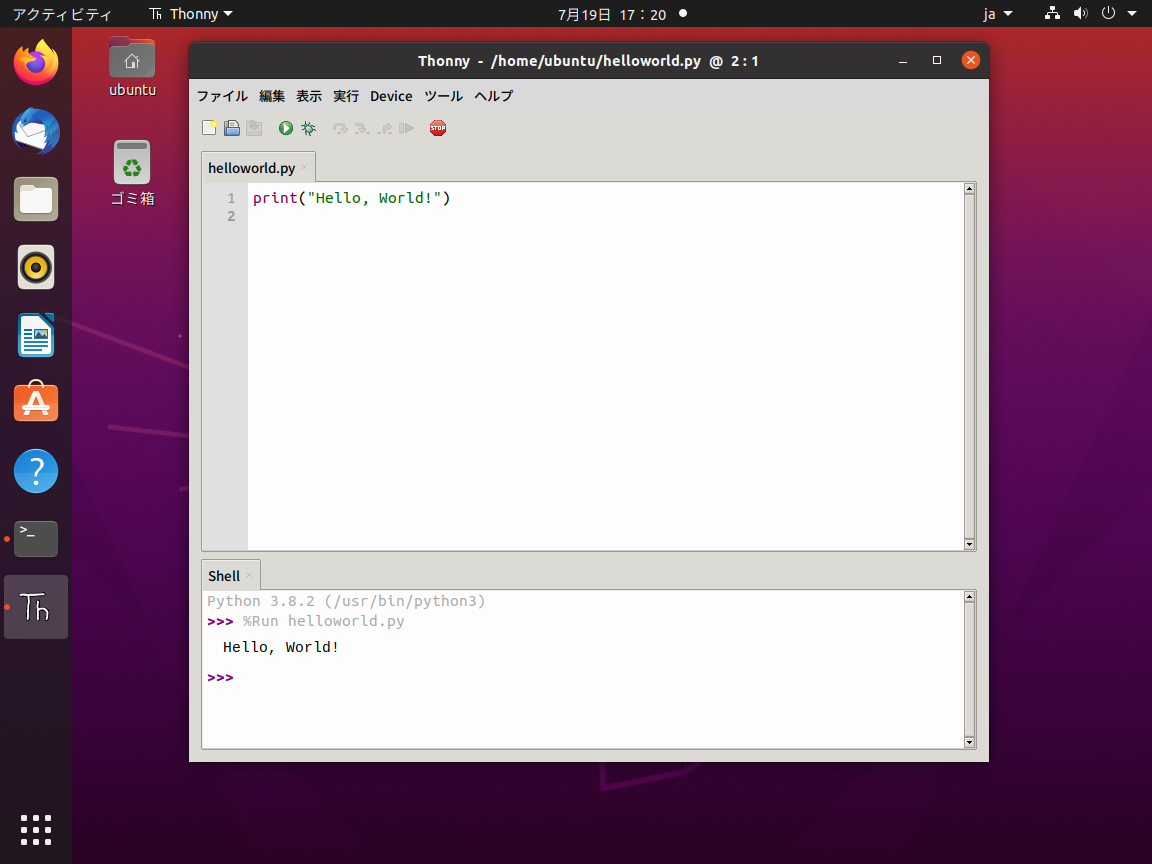Click the Shell scrollbar up arrow
The image size is (1152, 864).
coord(969,597)
